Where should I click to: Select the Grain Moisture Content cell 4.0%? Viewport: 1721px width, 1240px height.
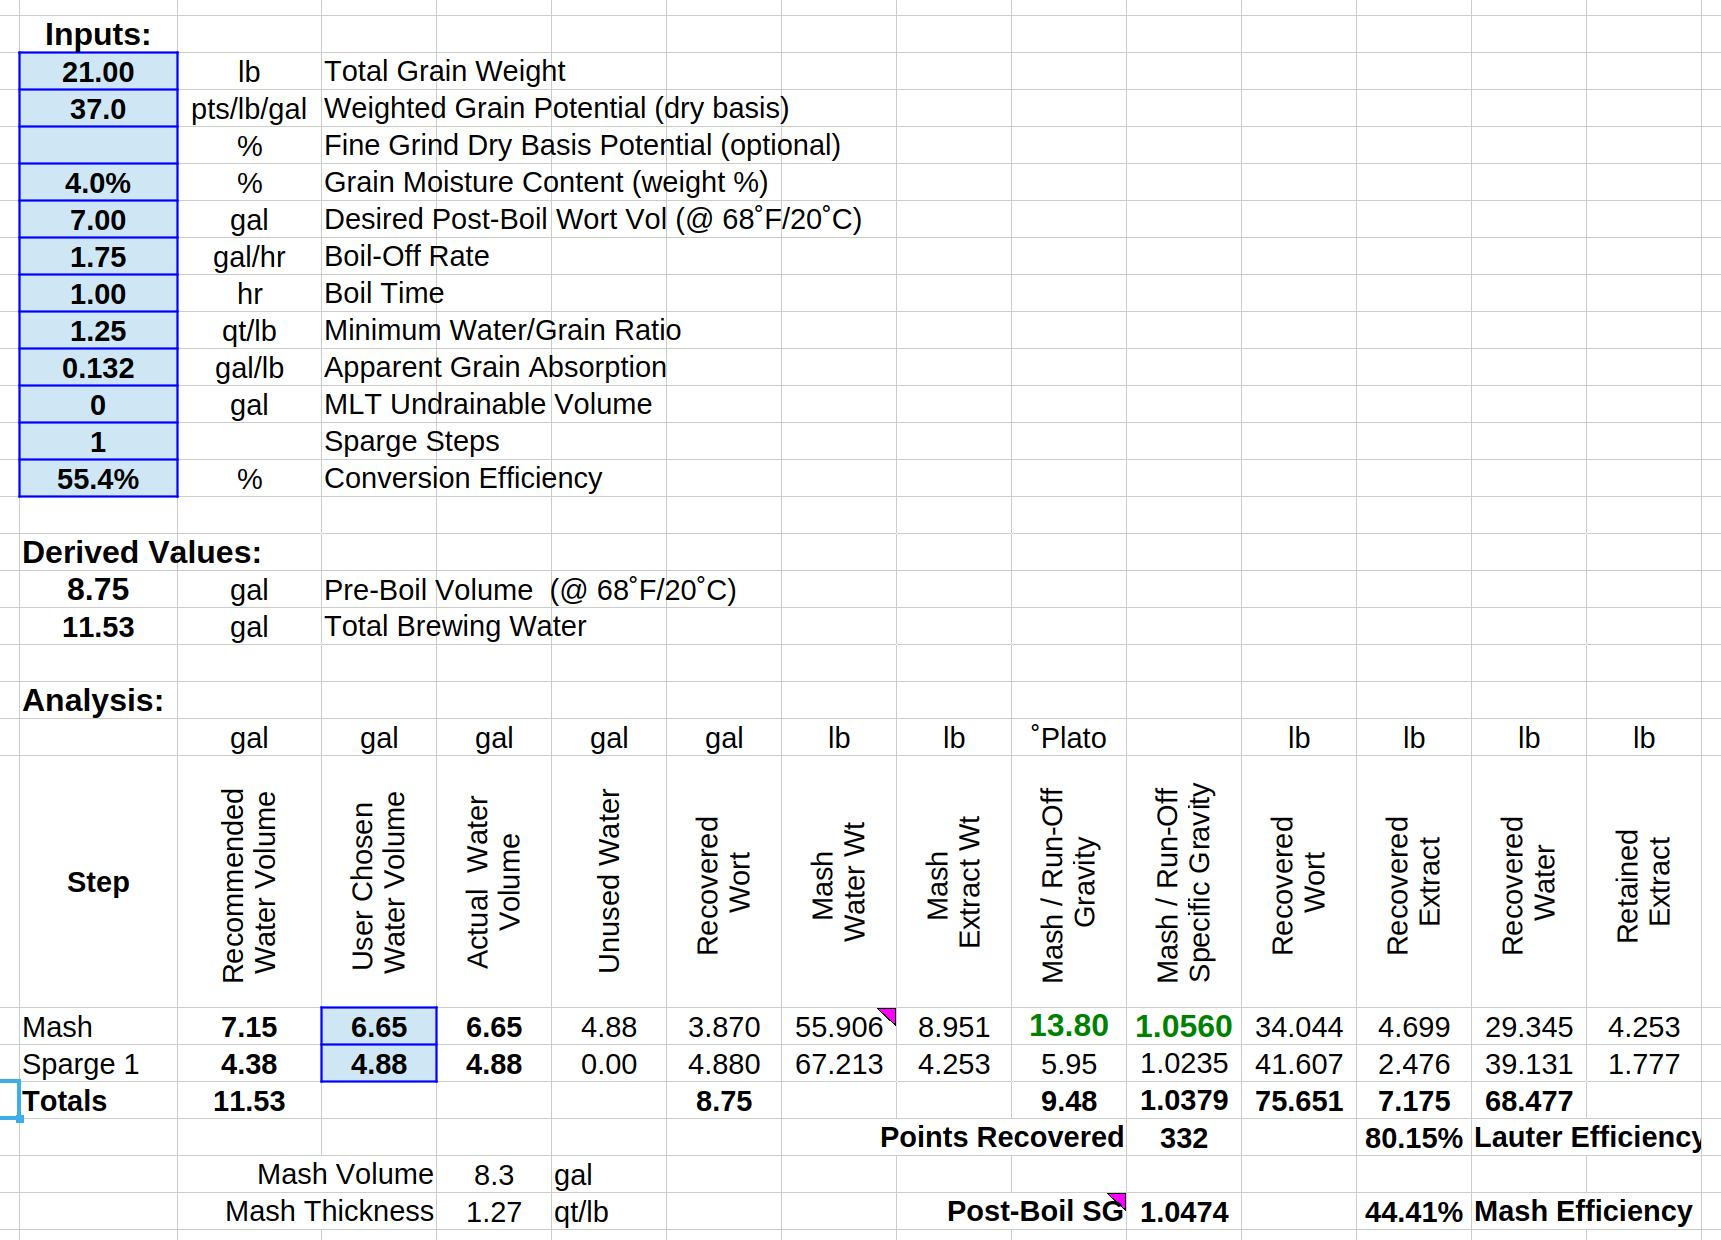click(x=98, y=183)
